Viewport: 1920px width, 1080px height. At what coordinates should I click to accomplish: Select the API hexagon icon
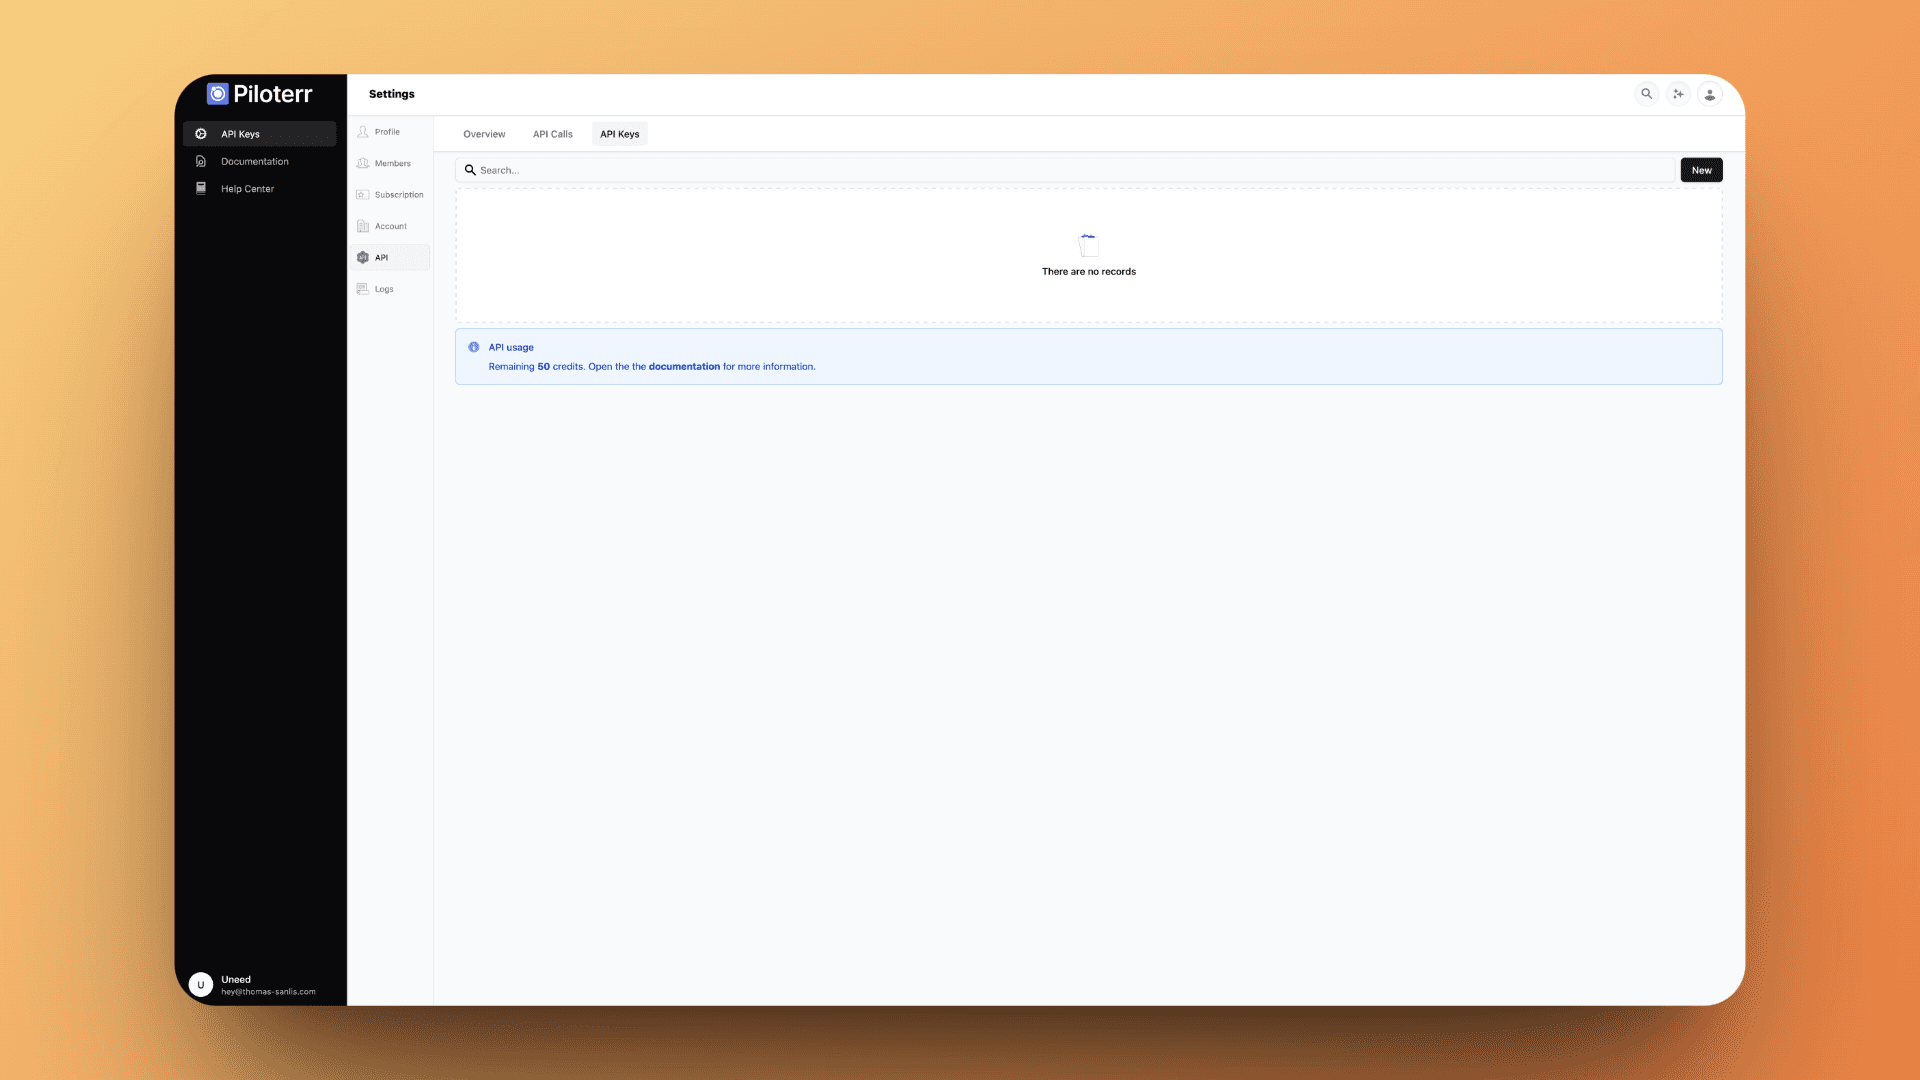[363, 257]
